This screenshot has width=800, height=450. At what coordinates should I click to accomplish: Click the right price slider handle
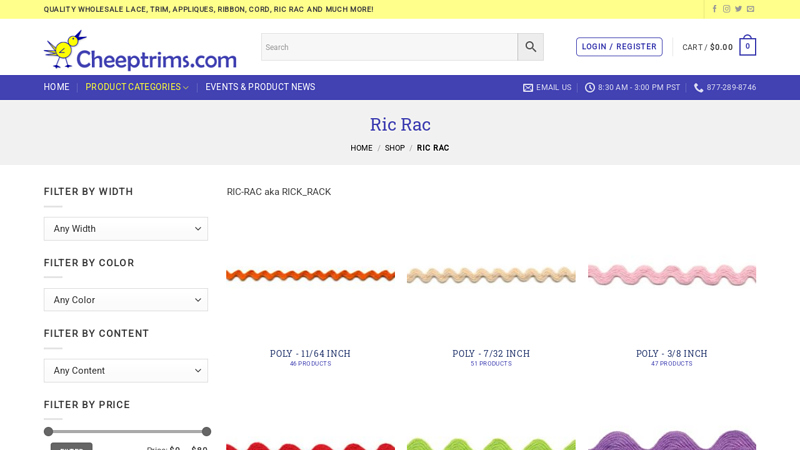point(206,432)
